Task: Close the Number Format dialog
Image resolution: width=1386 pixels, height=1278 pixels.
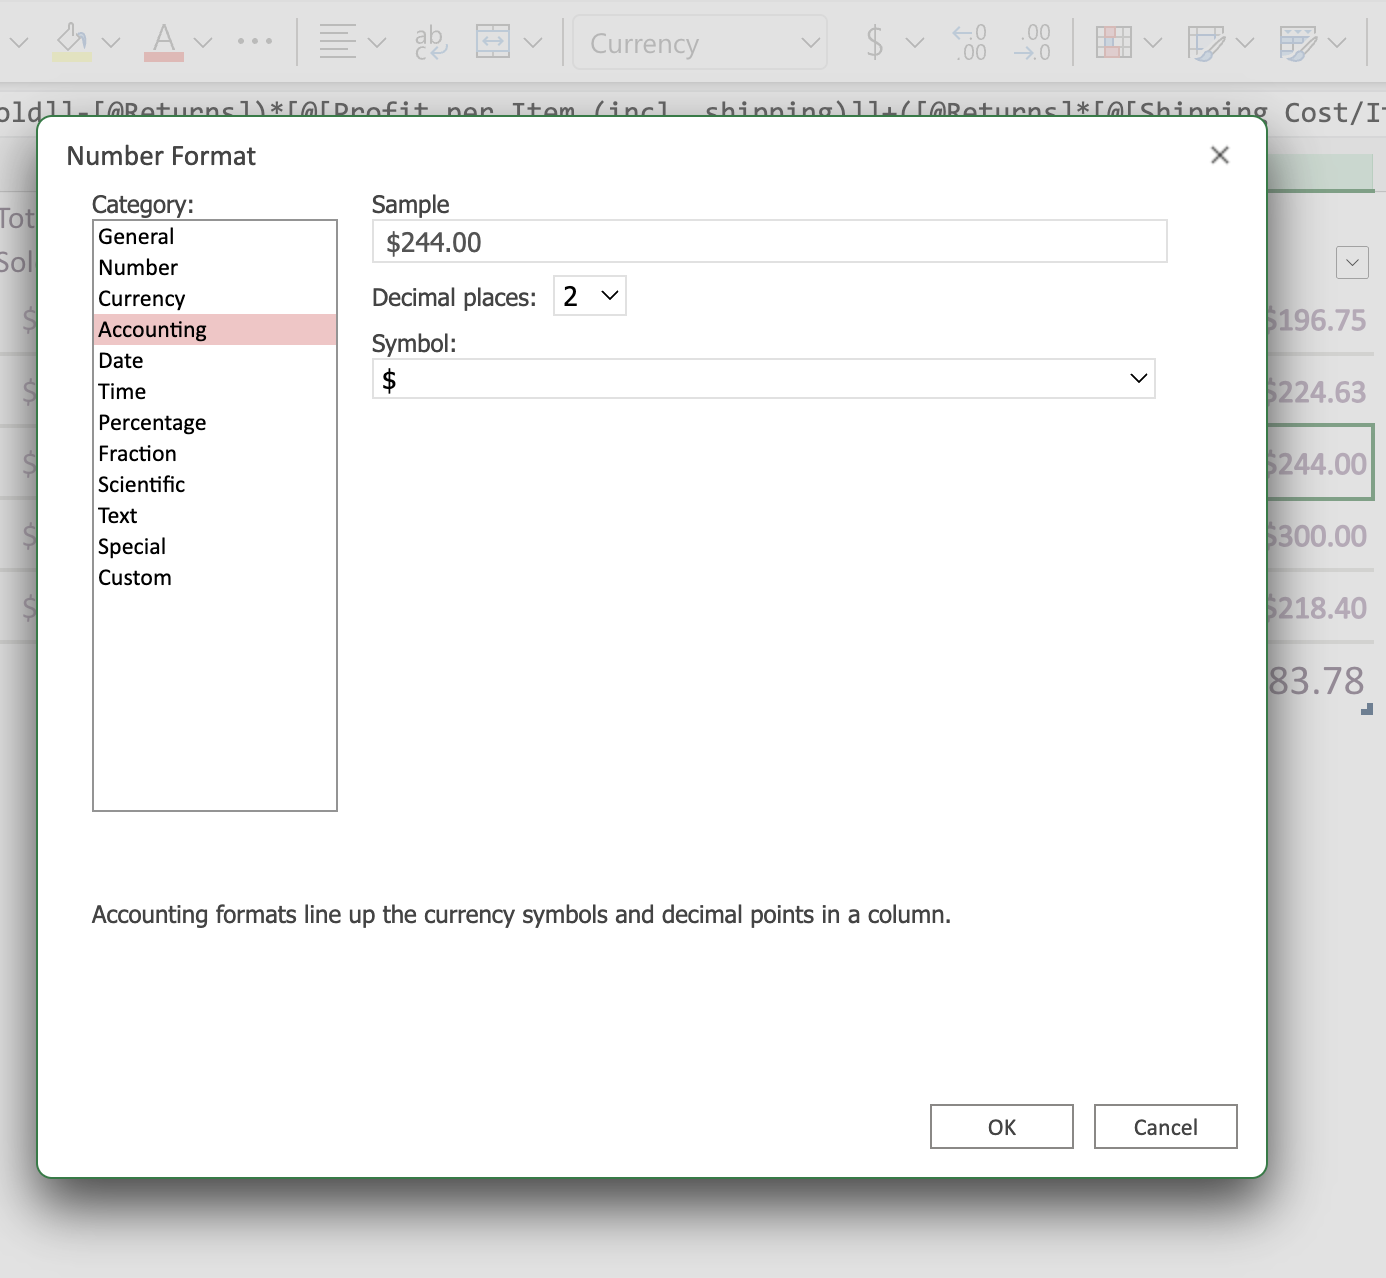Action: pyautogui.click(x=1219, y=155)
